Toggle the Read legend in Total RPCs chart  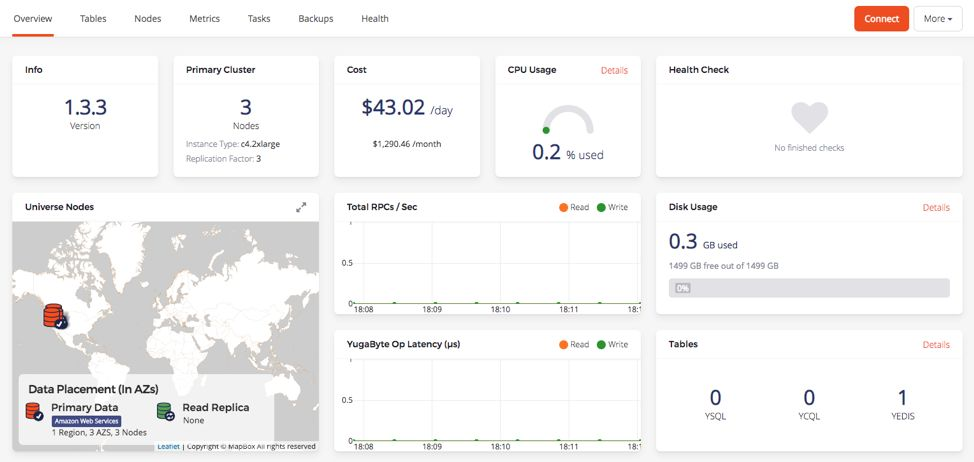574,207
